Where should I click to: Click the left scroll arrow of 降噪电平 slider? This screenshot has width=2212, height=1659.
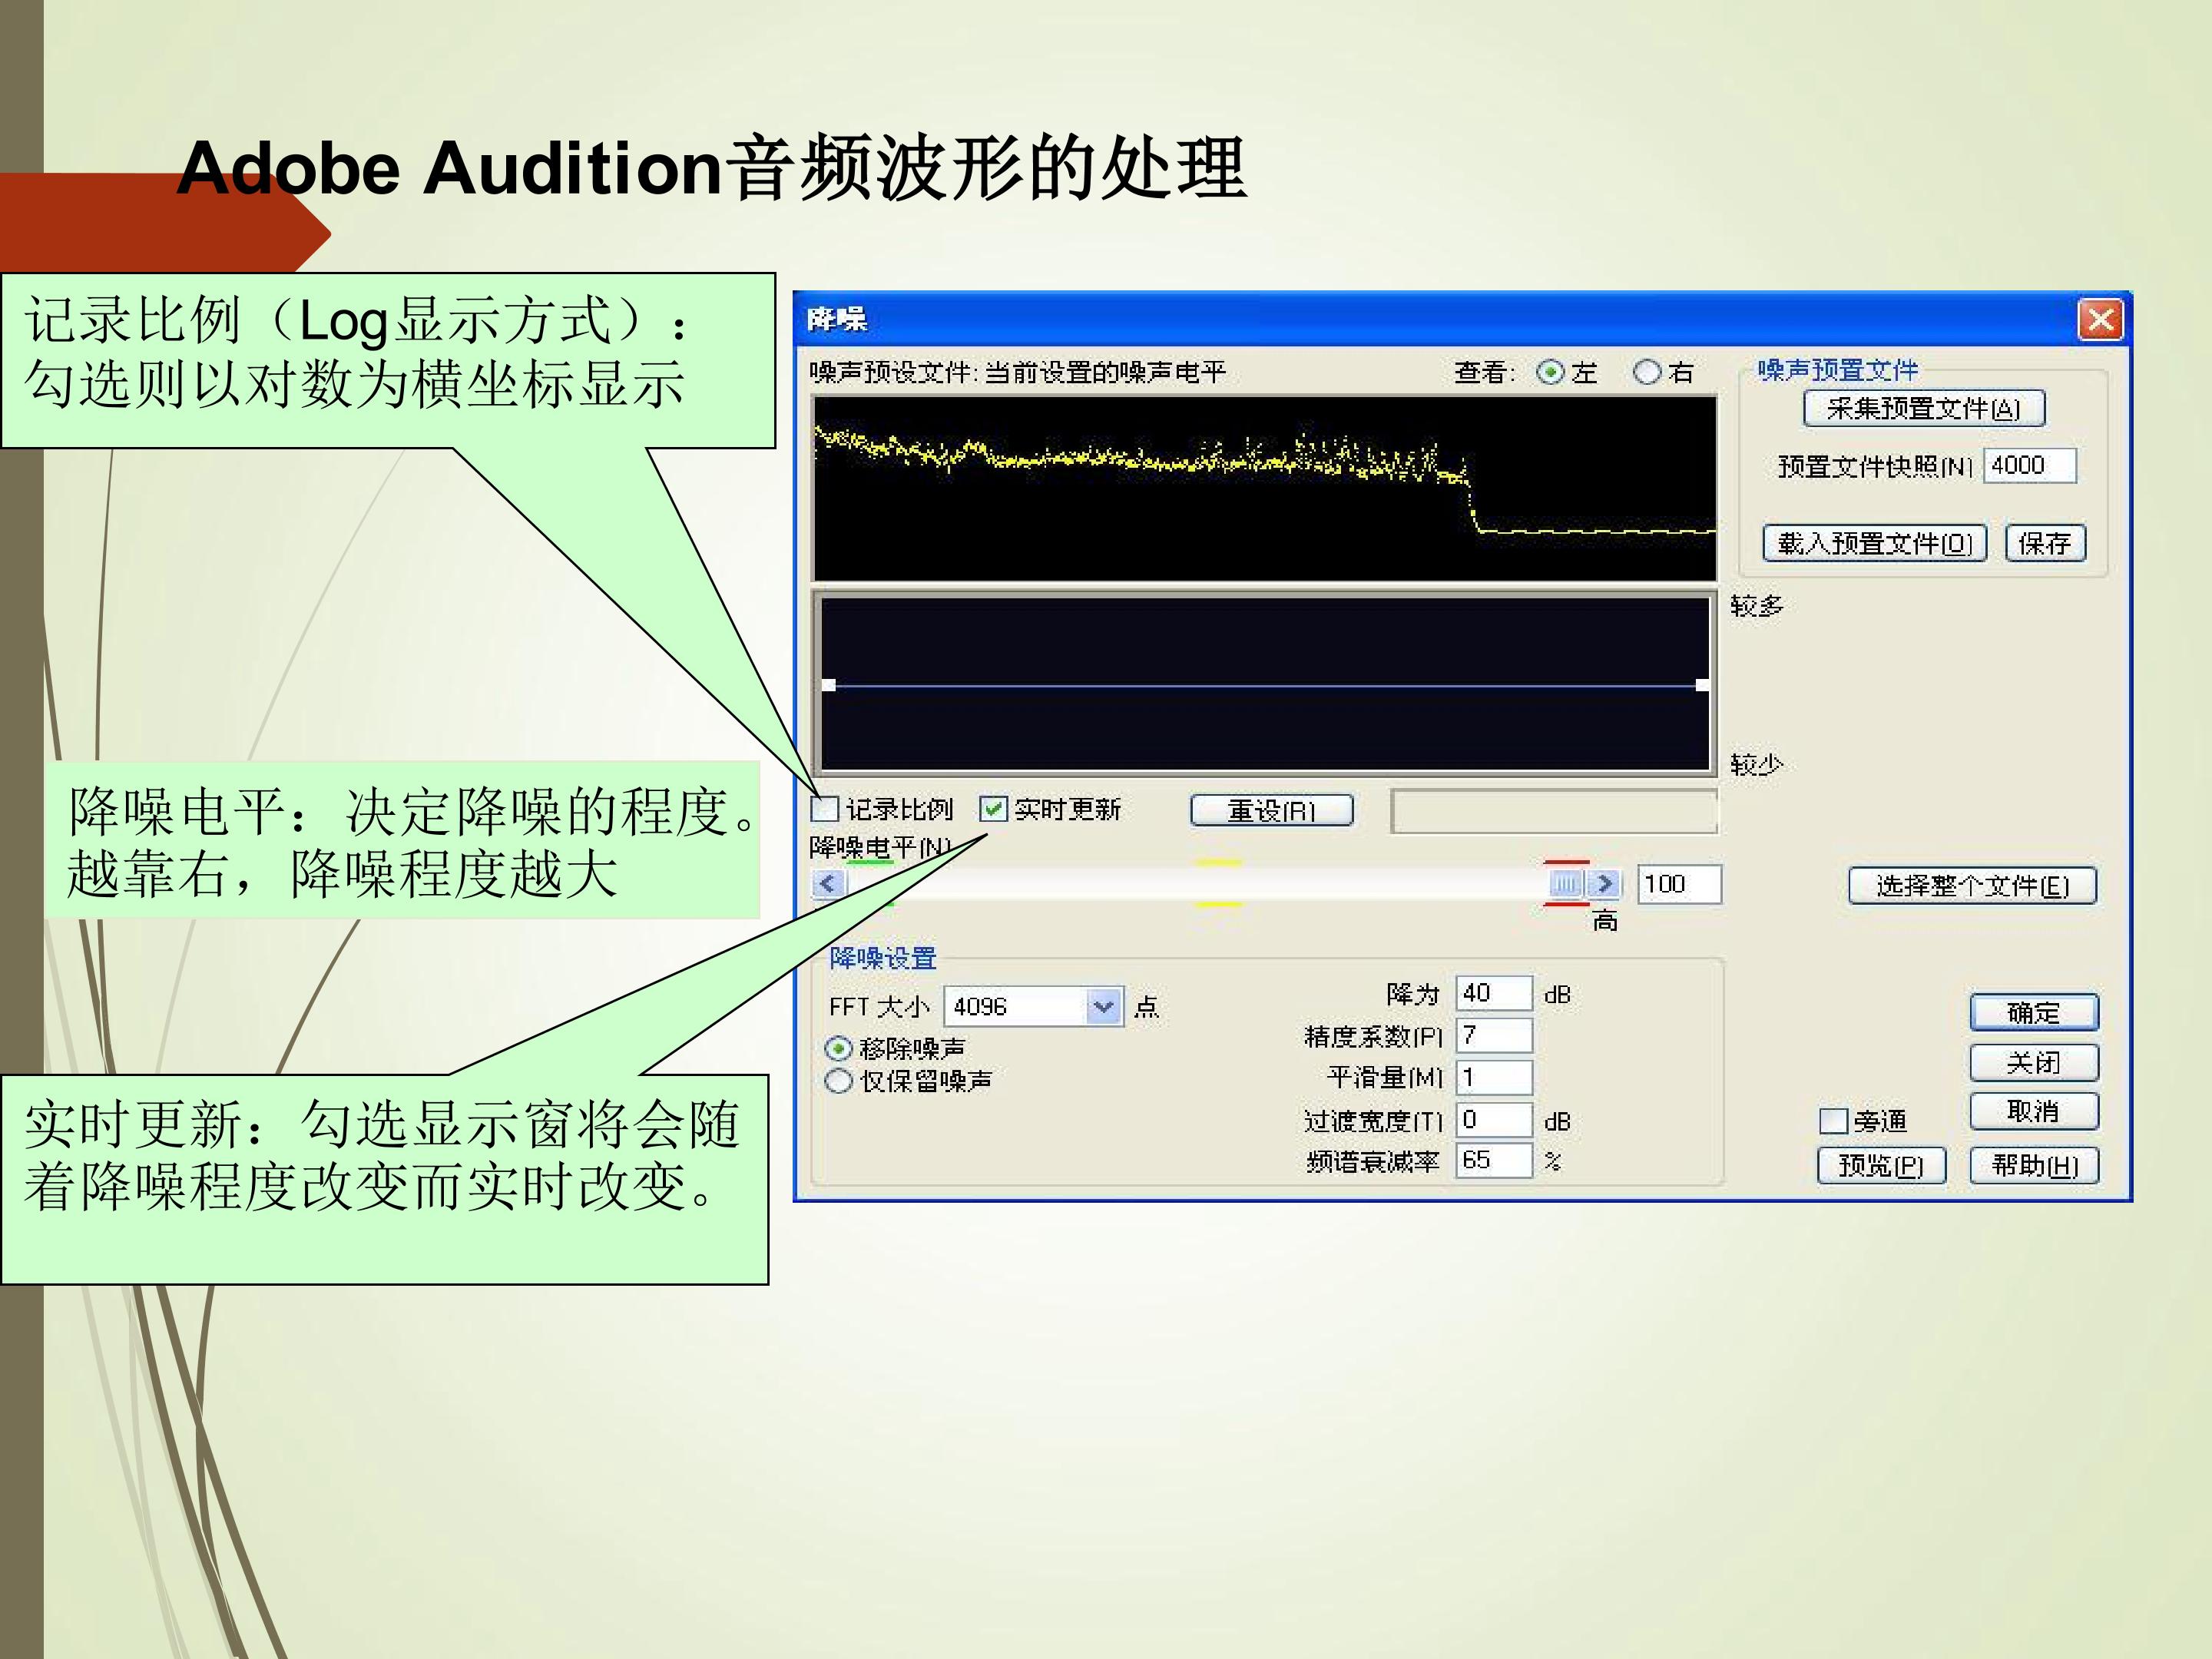pyautogui.click(x=828, y=884)
